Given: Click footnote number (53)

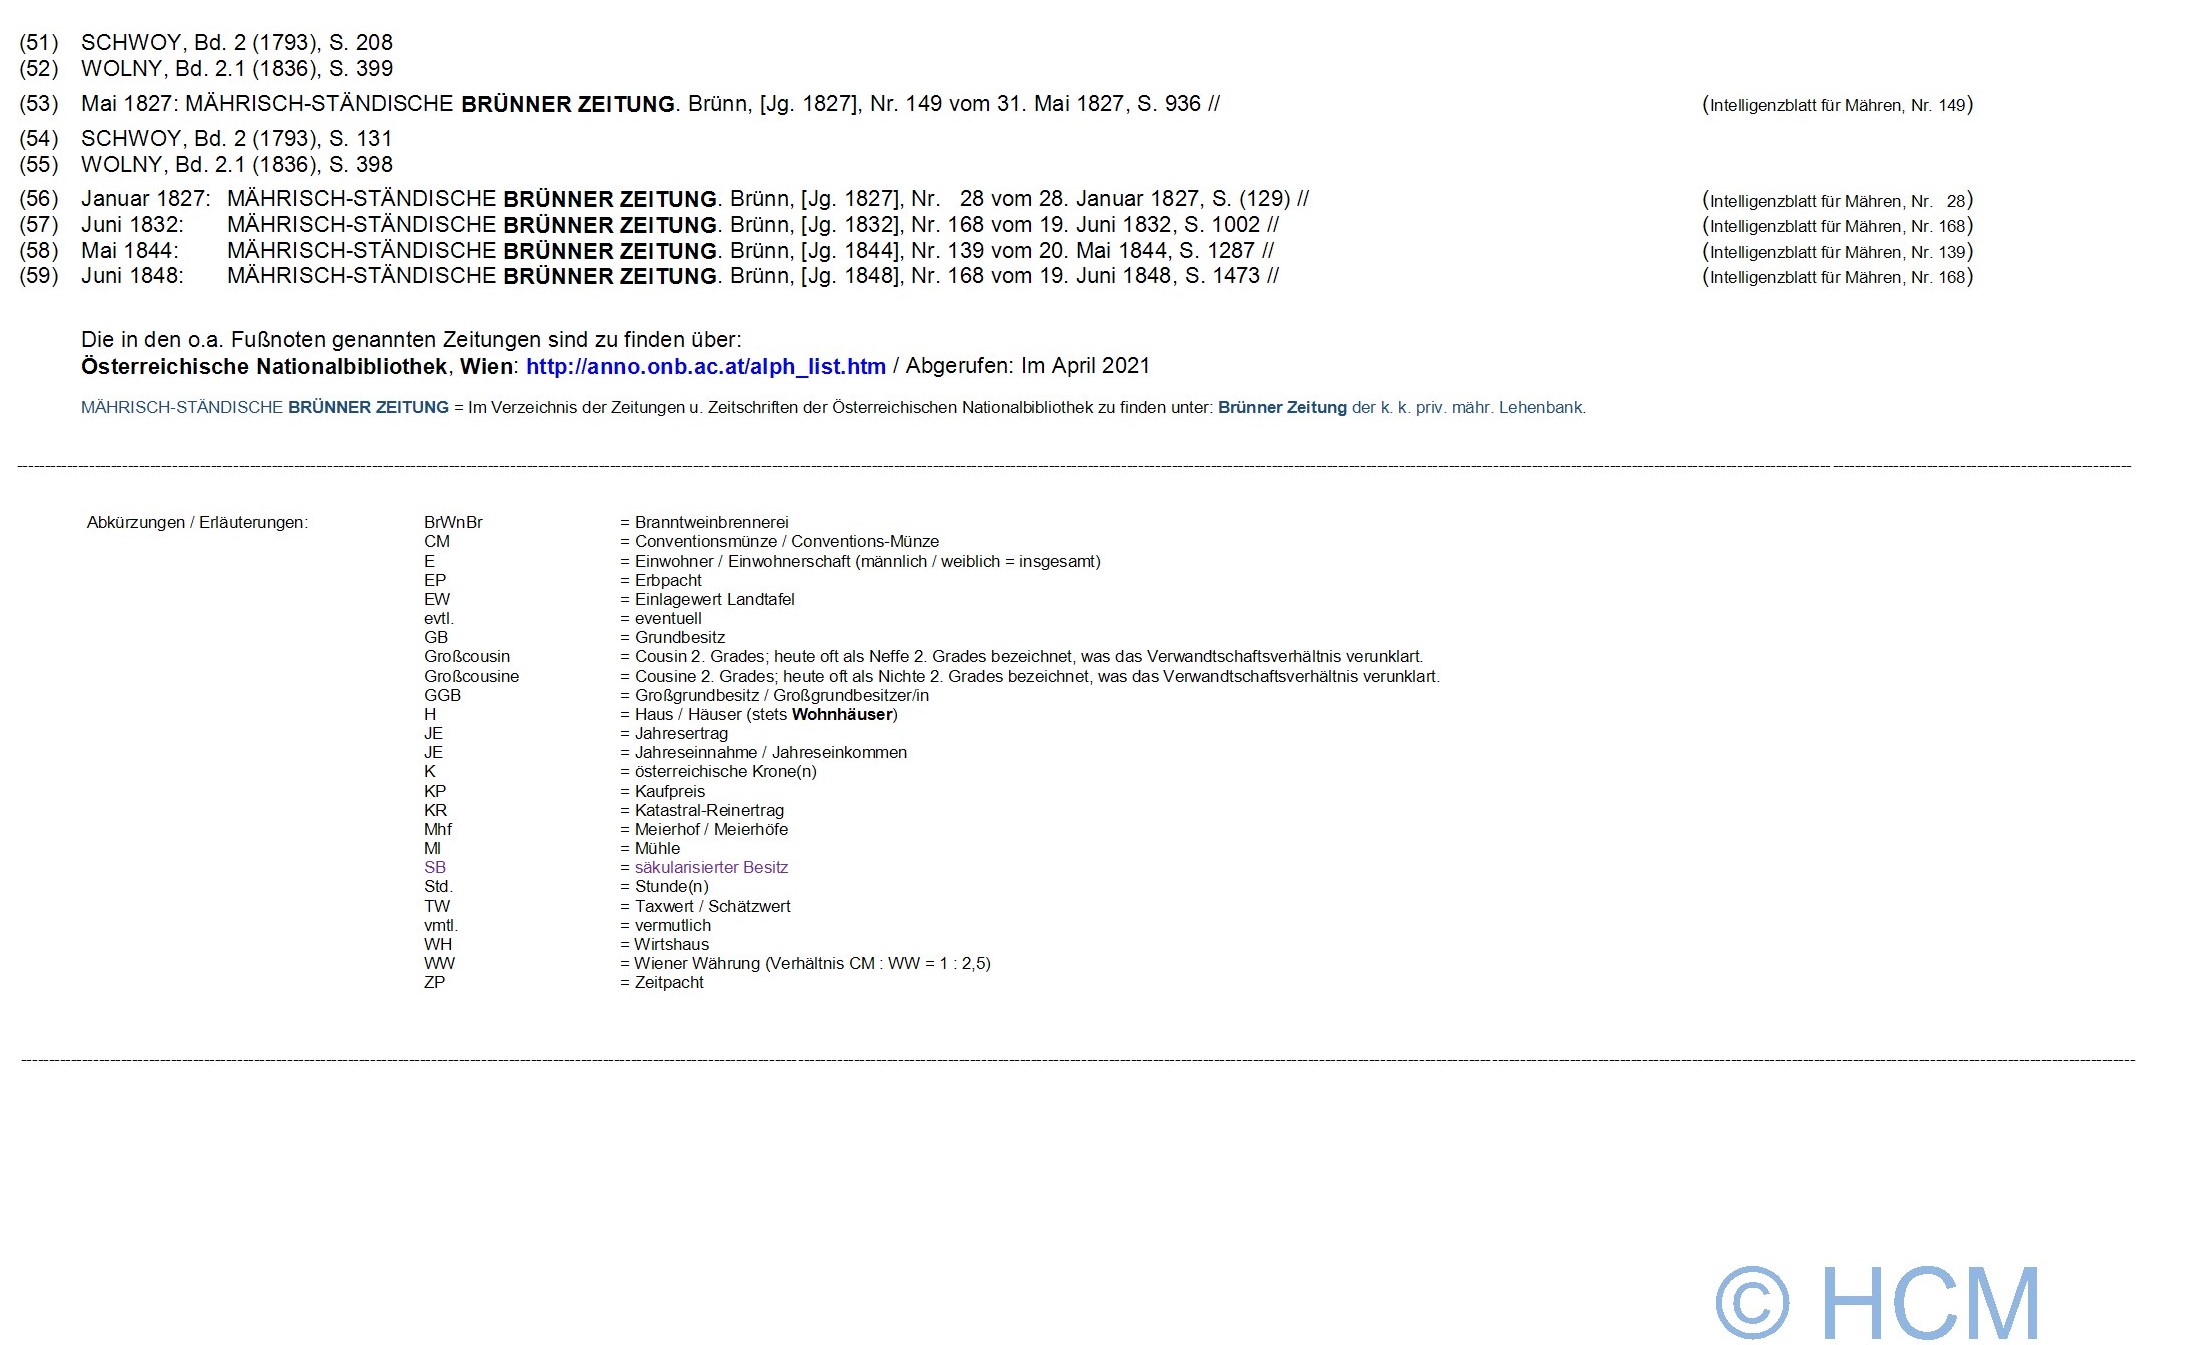Looking at the screenshot, I should pos(39,104).
